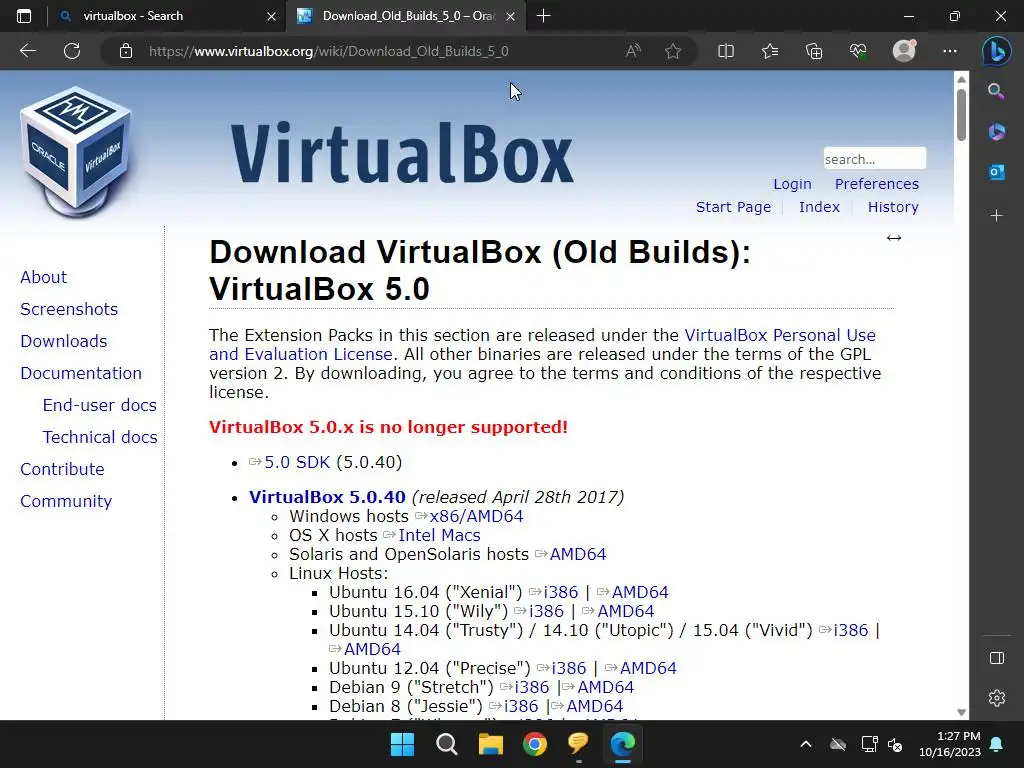Reload the page with the refresh icon

click(72, 51)
